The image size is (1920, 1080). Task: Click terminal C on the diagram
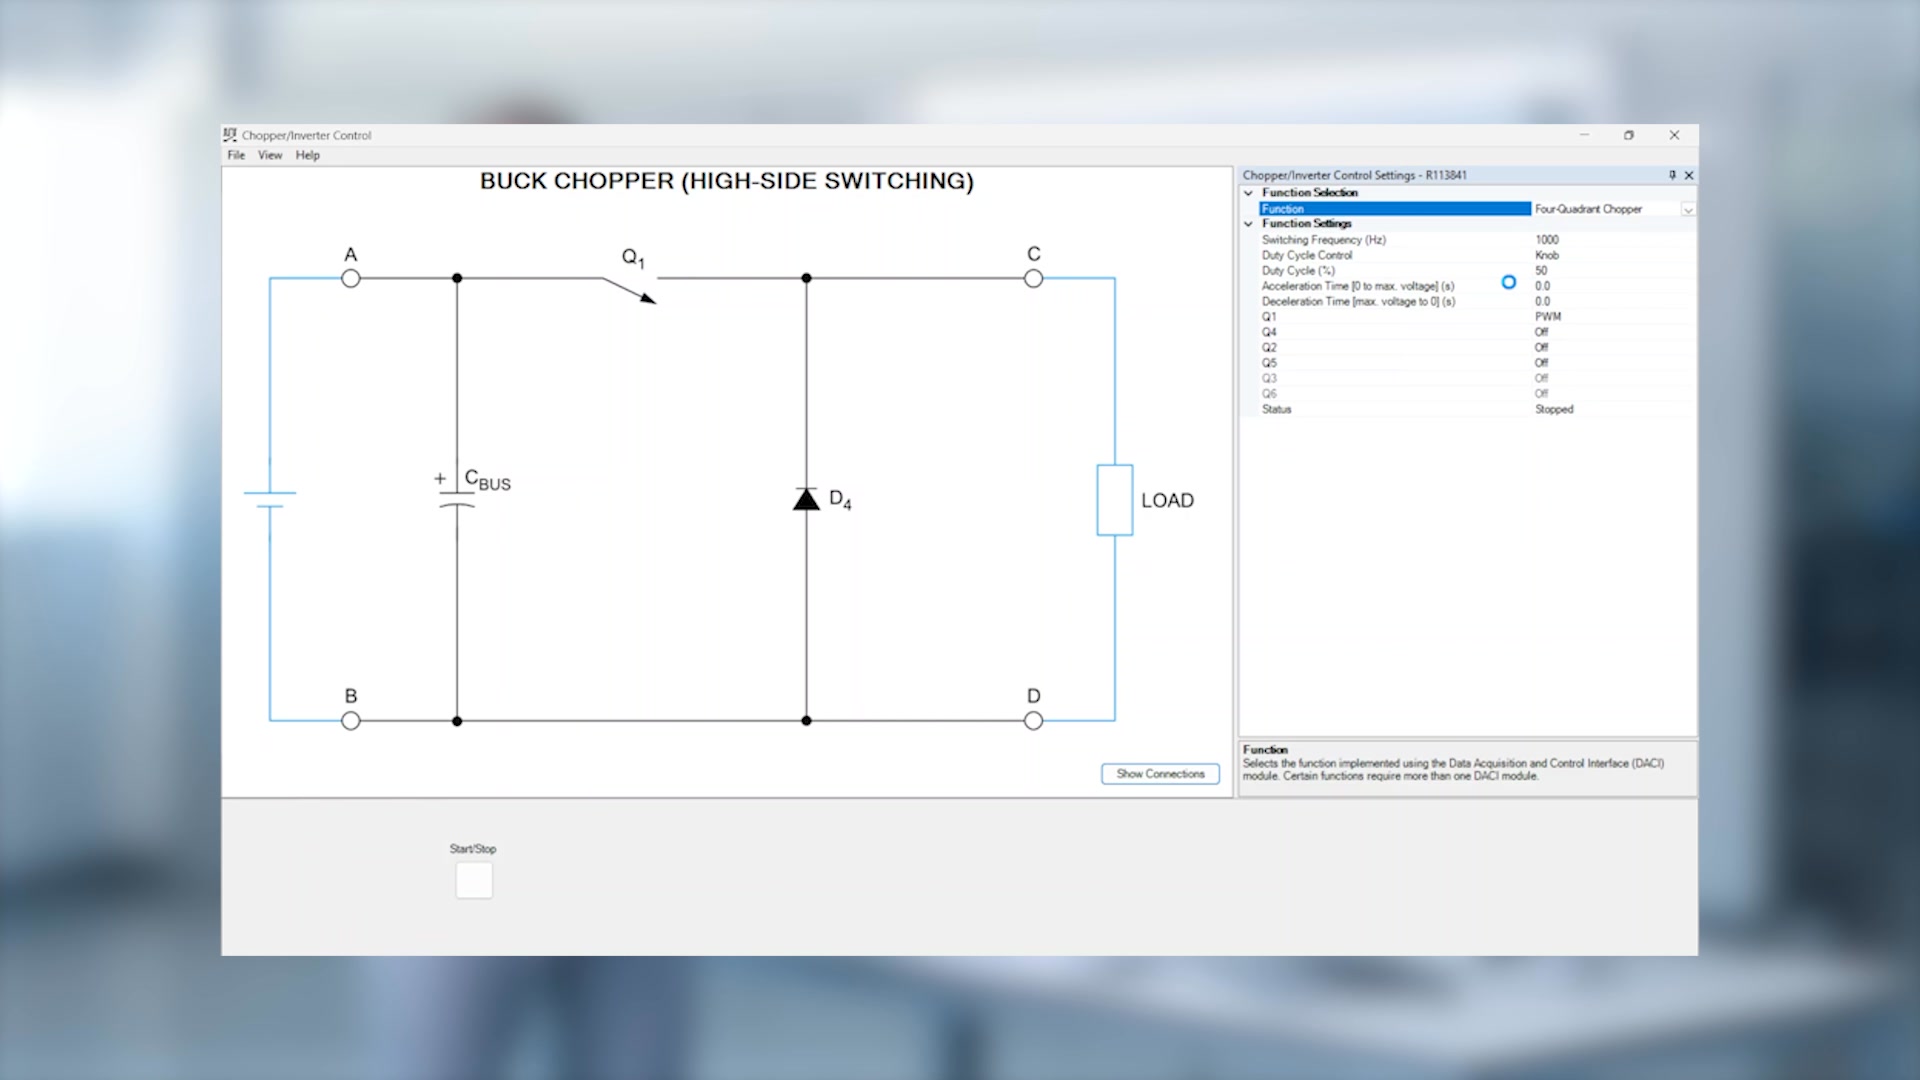click(x=1033, y=279)
